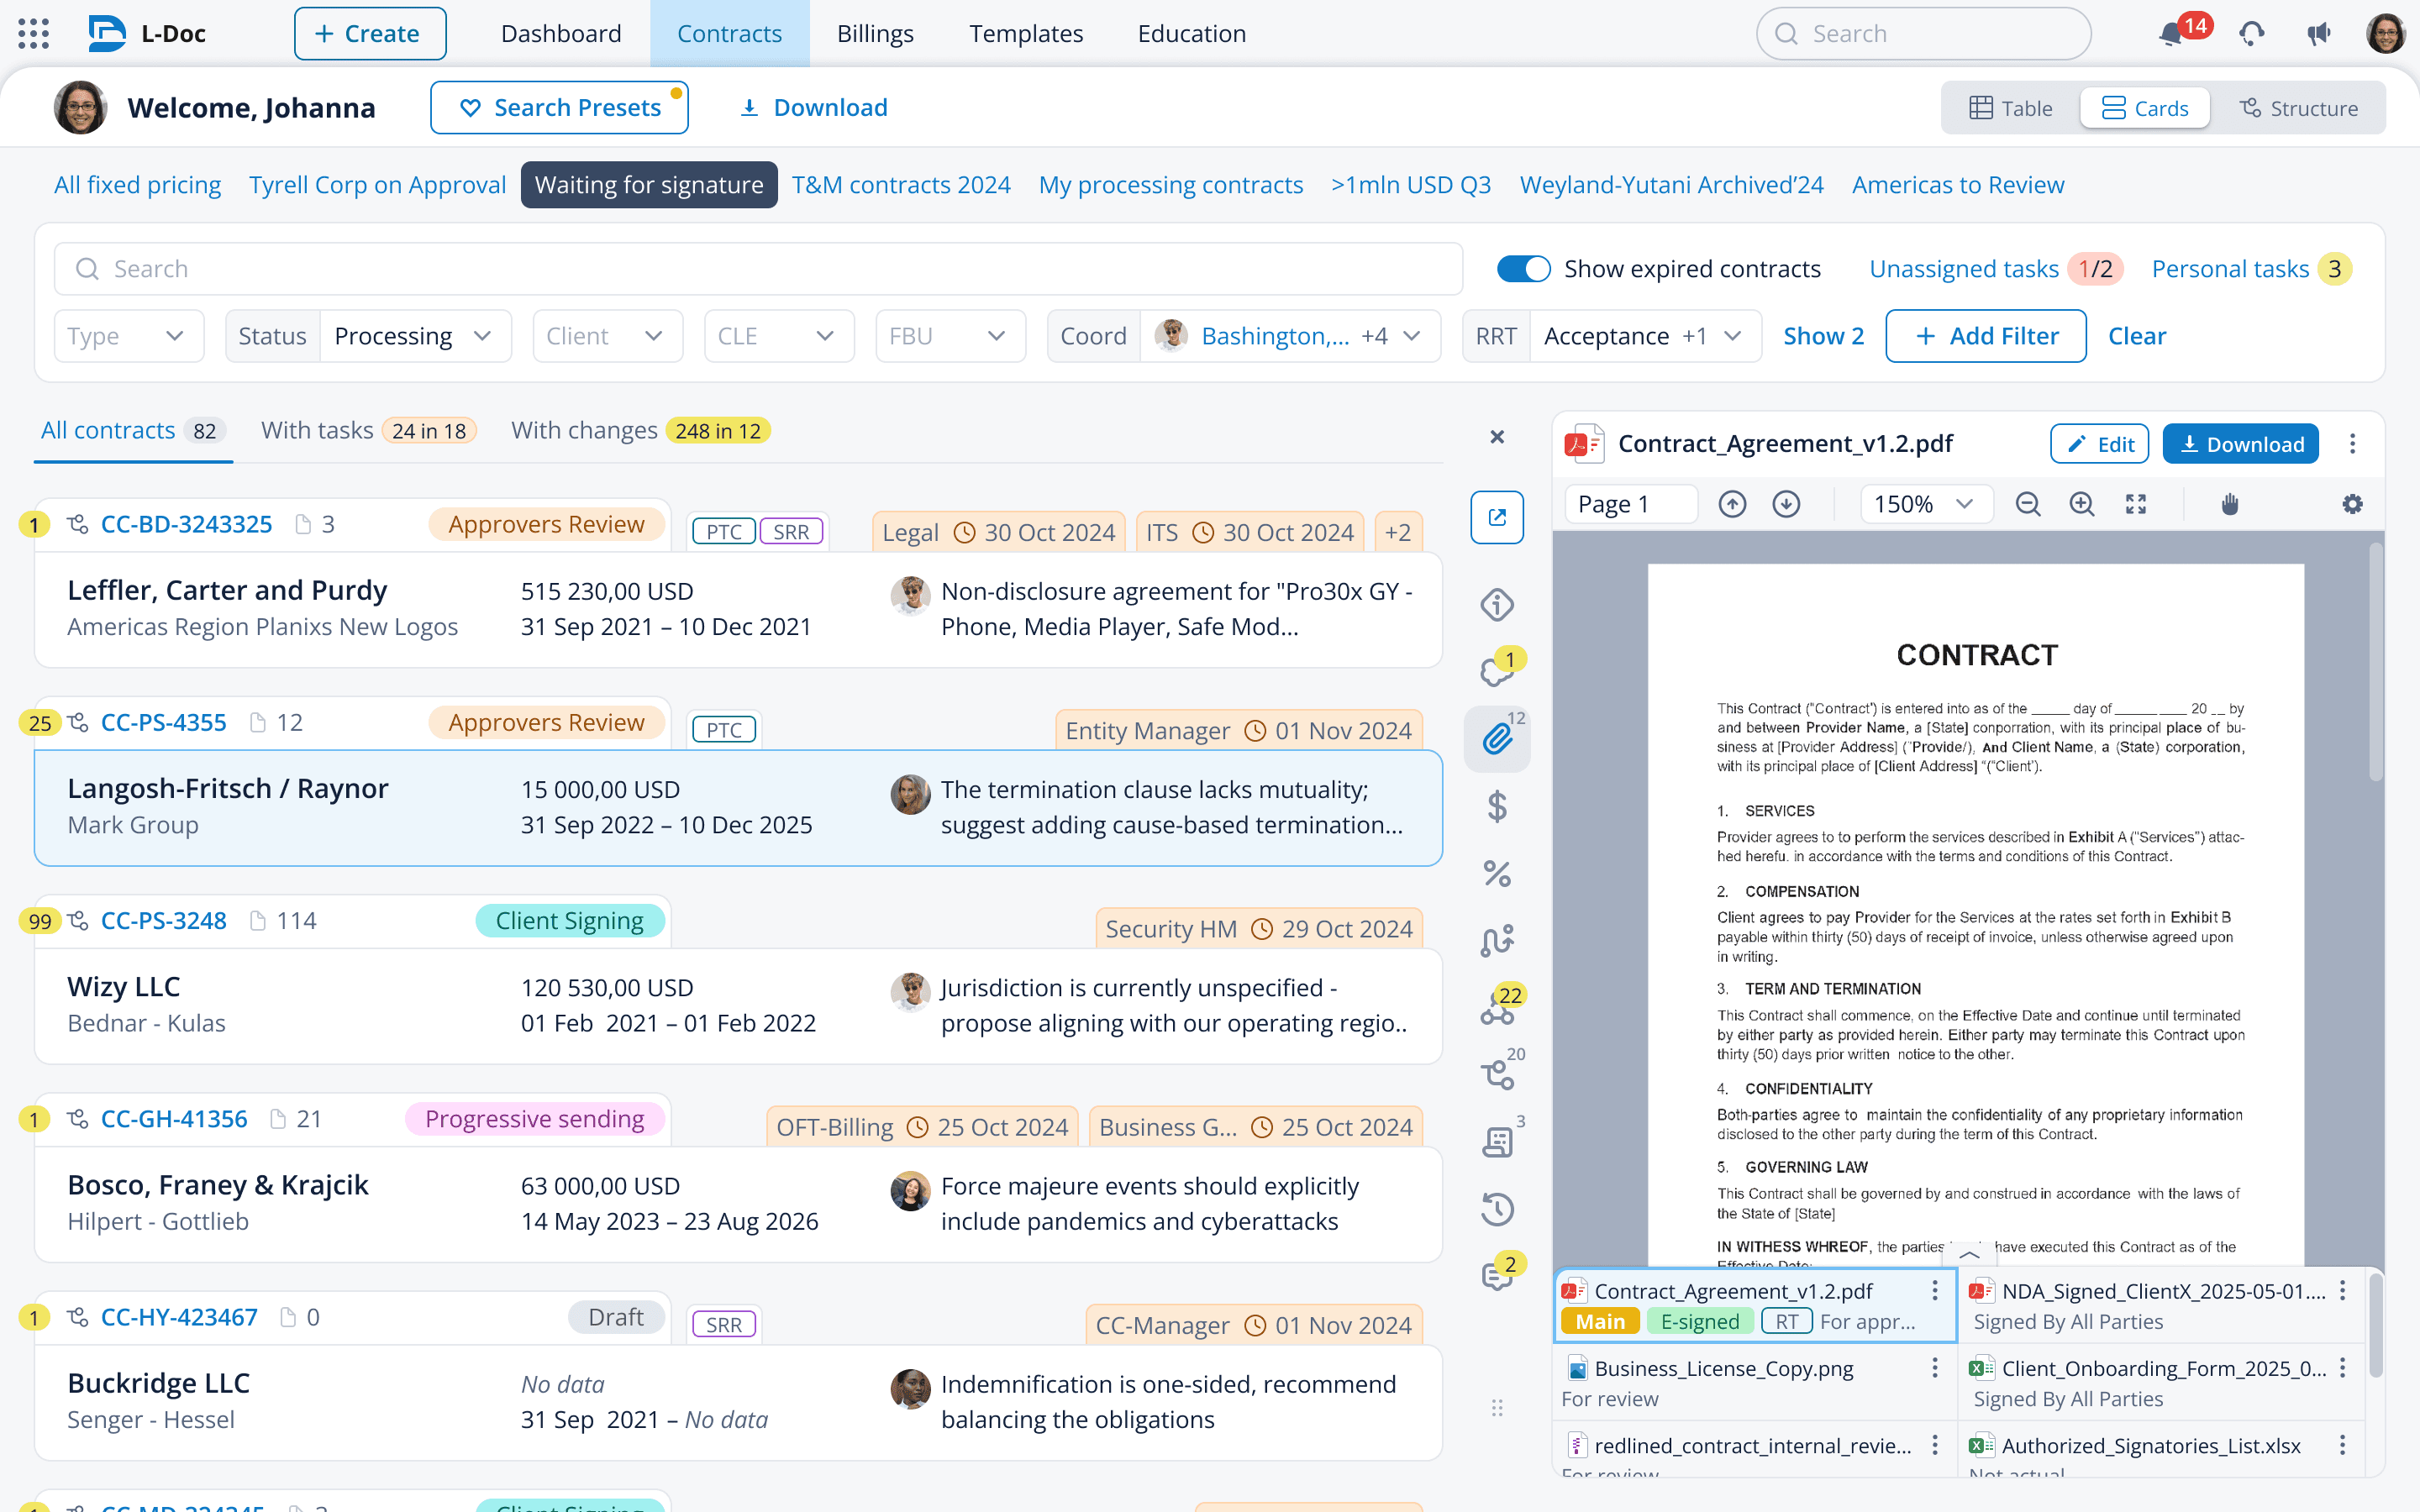Switch to Table view
Image resolution: width=2420 pixels, height=1512 pixels.
[2010, 108]
